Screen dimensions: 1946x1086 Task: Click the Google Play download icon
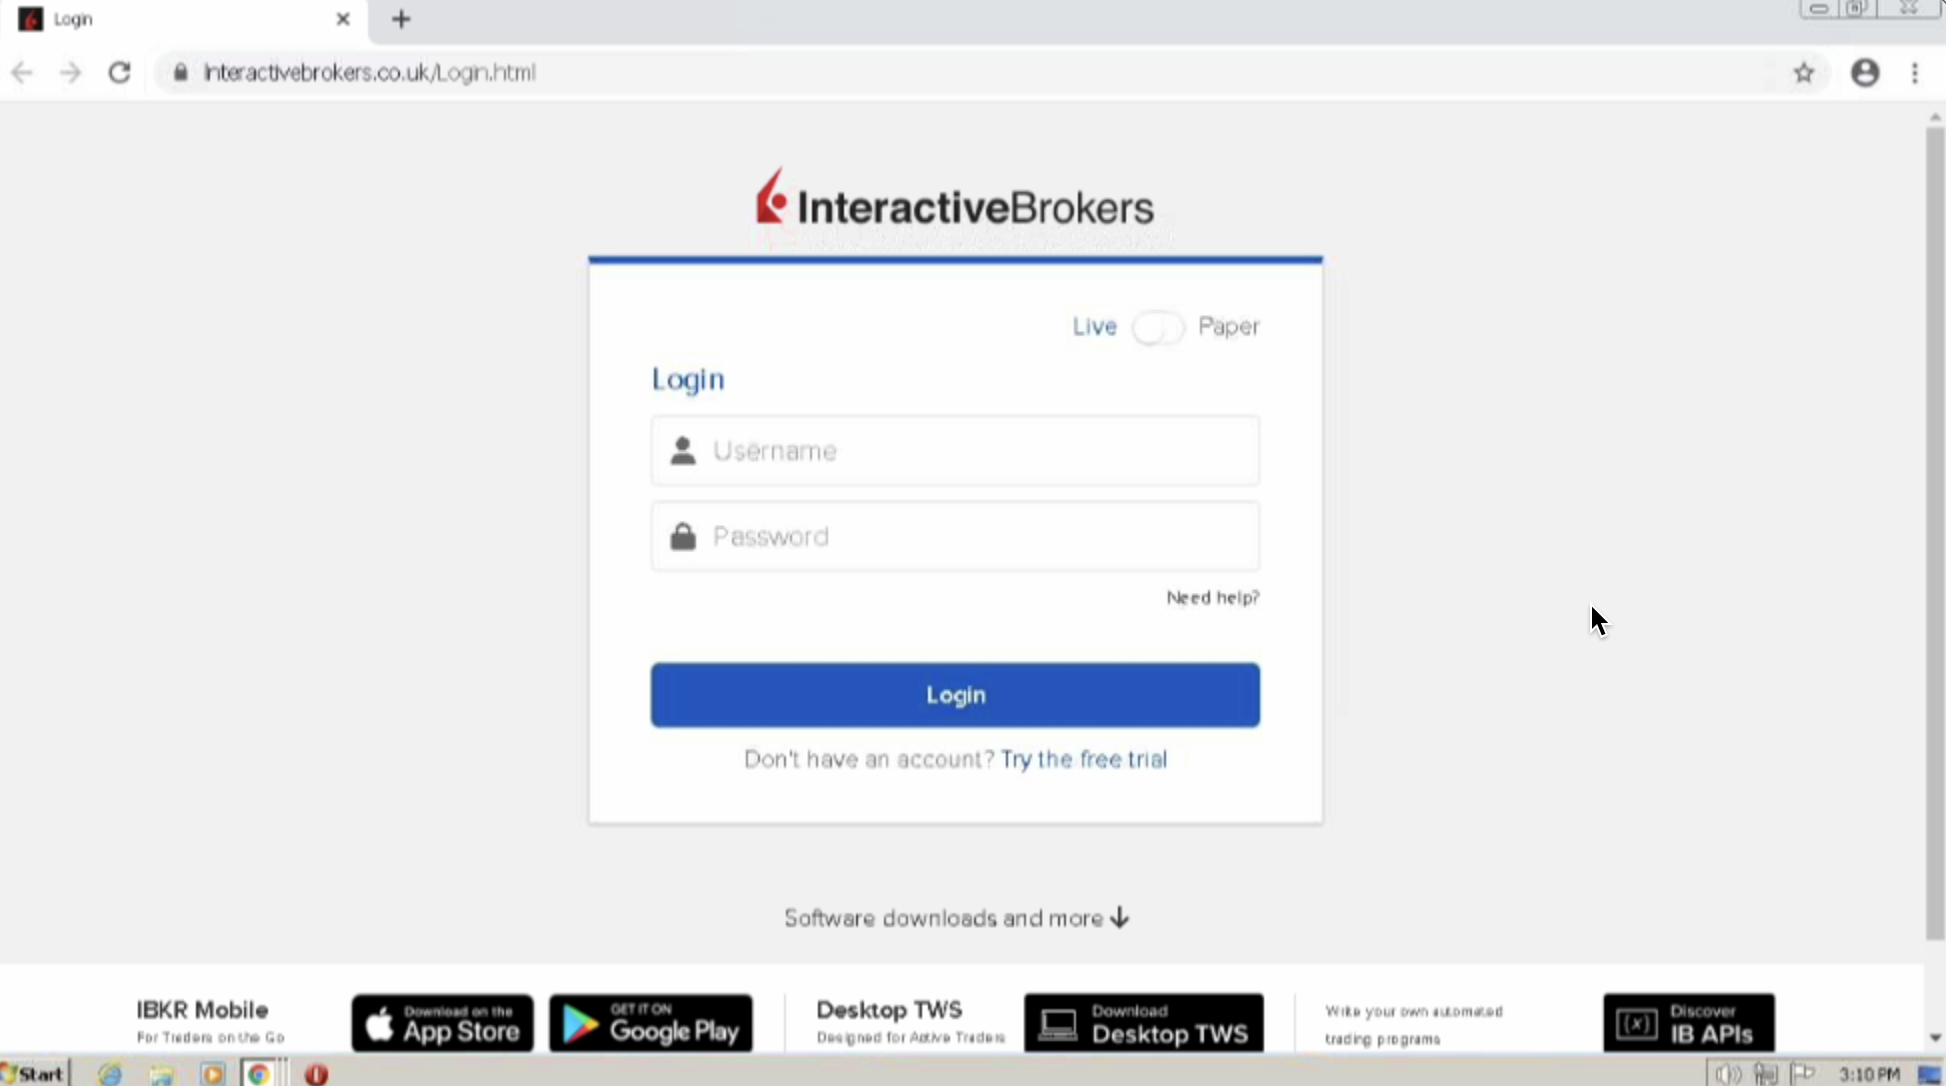click(651, 1022)
